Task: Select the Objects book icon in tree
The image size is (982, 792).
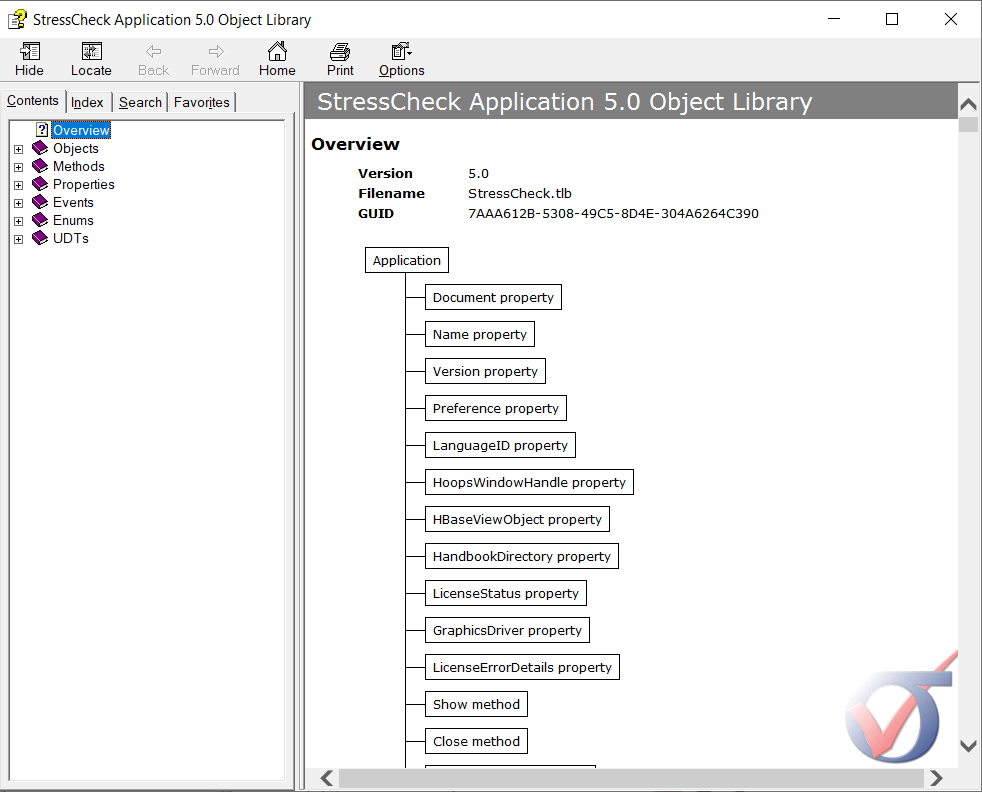Action: coord(40,148)
